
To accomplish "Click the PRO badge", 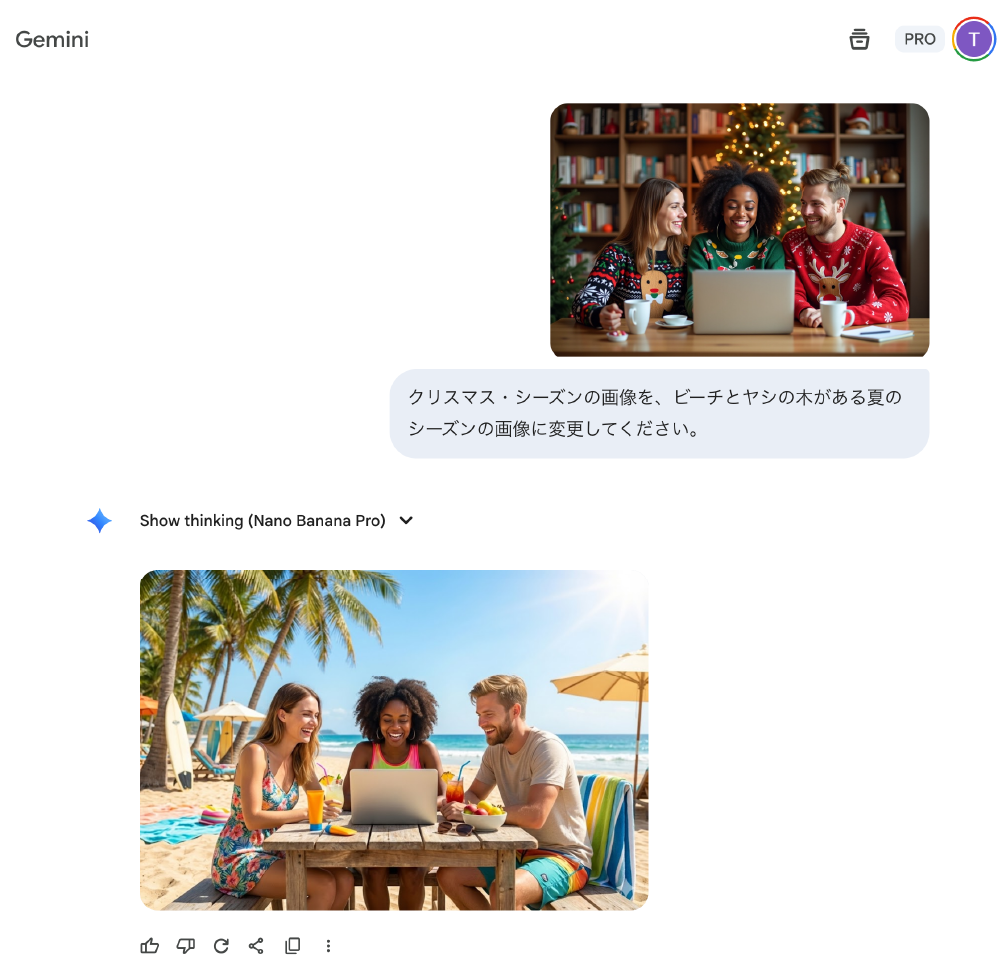I will pyautogui.click(x=919, y=40).
